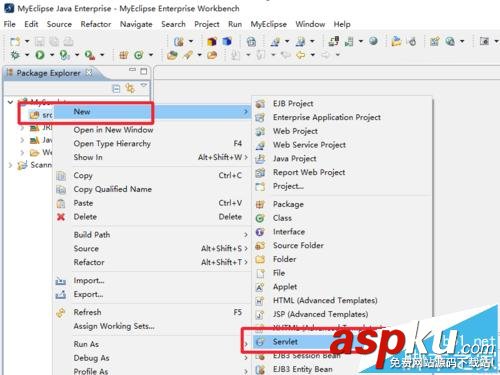Open the Source submenu in the context menu

[x=153, y=249]
